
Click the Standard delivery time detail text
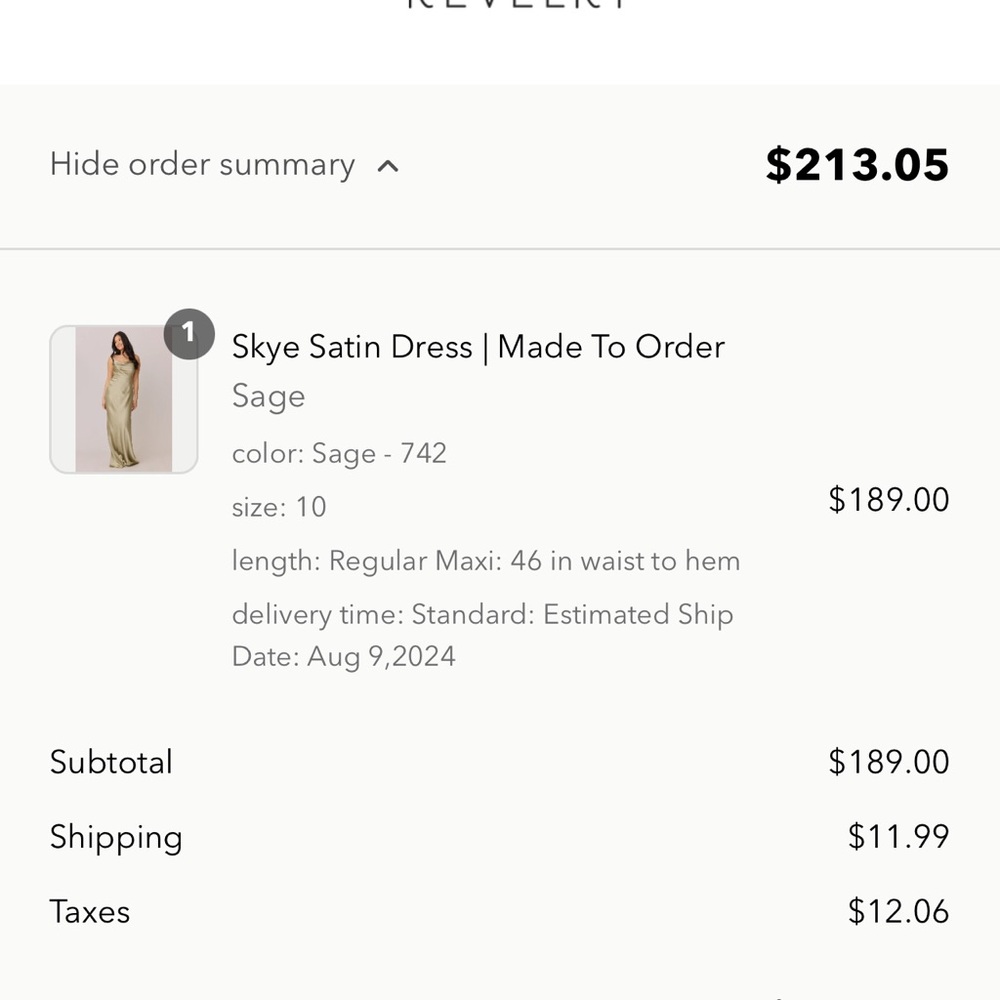(x=482, y=614)
